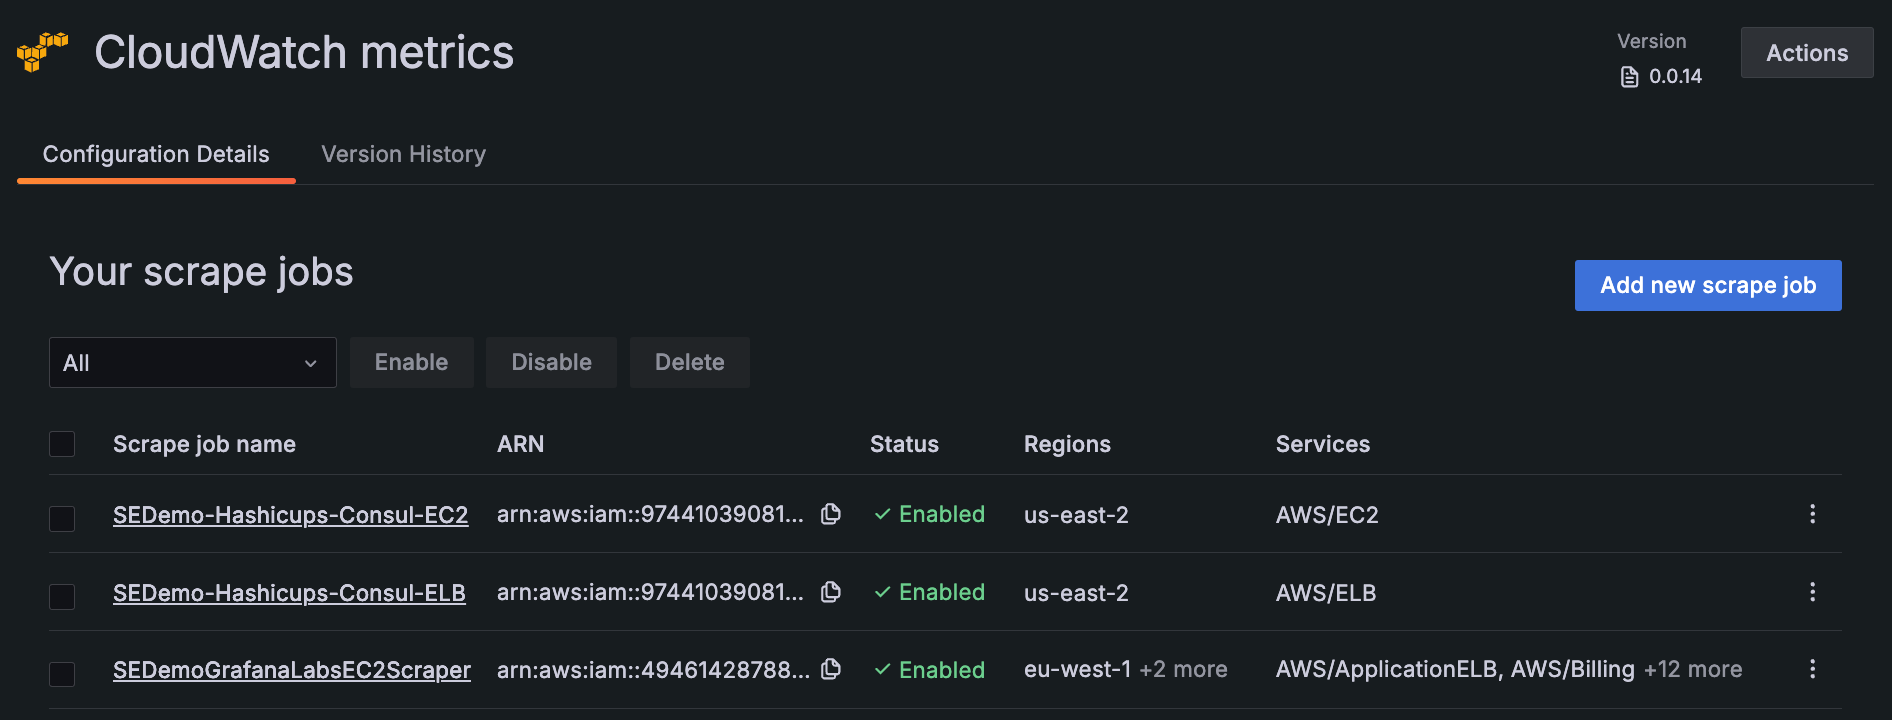Click the Disable button above the table

click(551, 362)
